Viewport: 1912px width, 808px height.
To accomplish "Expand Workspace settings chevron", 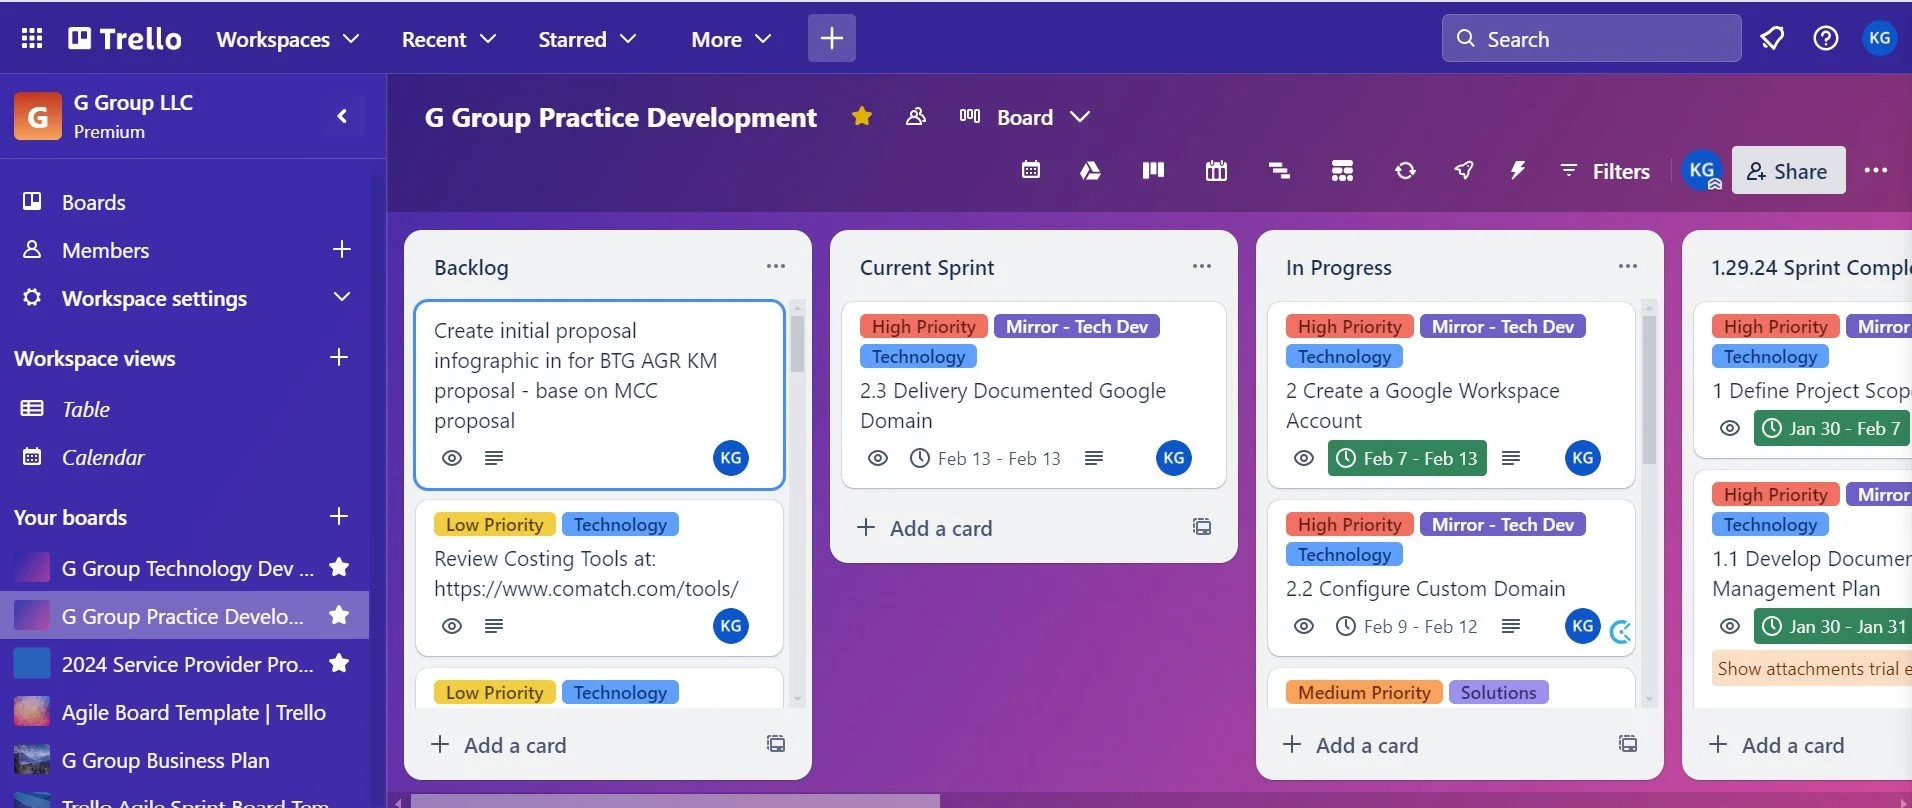I will pos(342,297).
